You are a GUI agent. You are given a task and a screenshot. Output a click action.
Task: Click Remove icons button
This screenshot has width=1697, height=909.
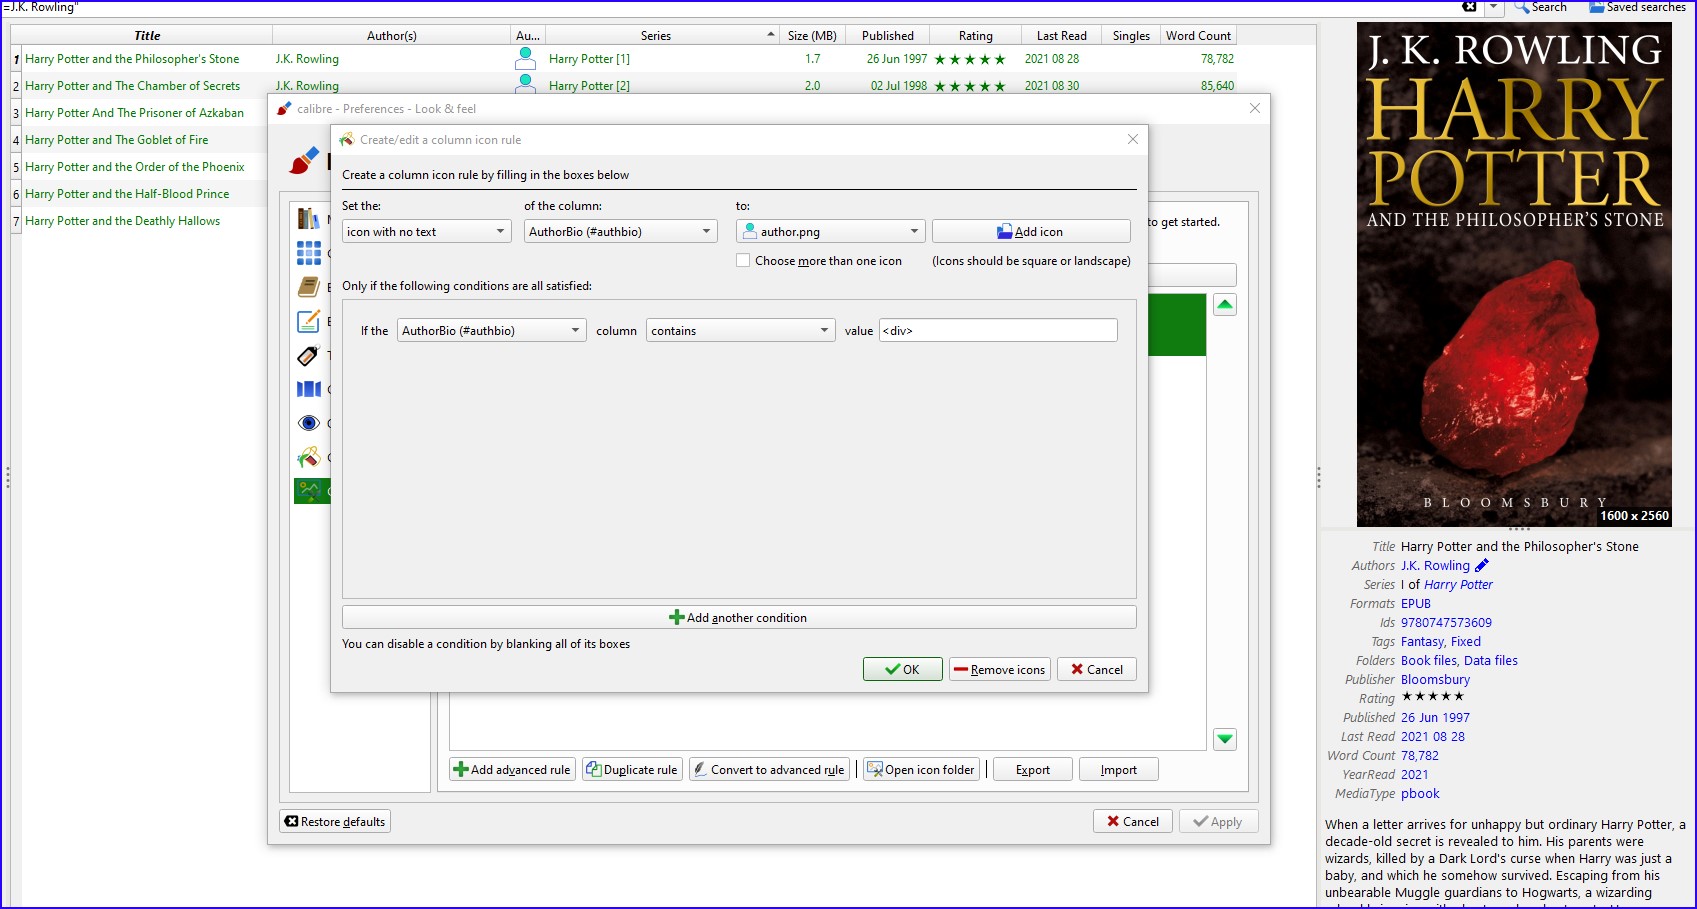tap(1000, 670)
